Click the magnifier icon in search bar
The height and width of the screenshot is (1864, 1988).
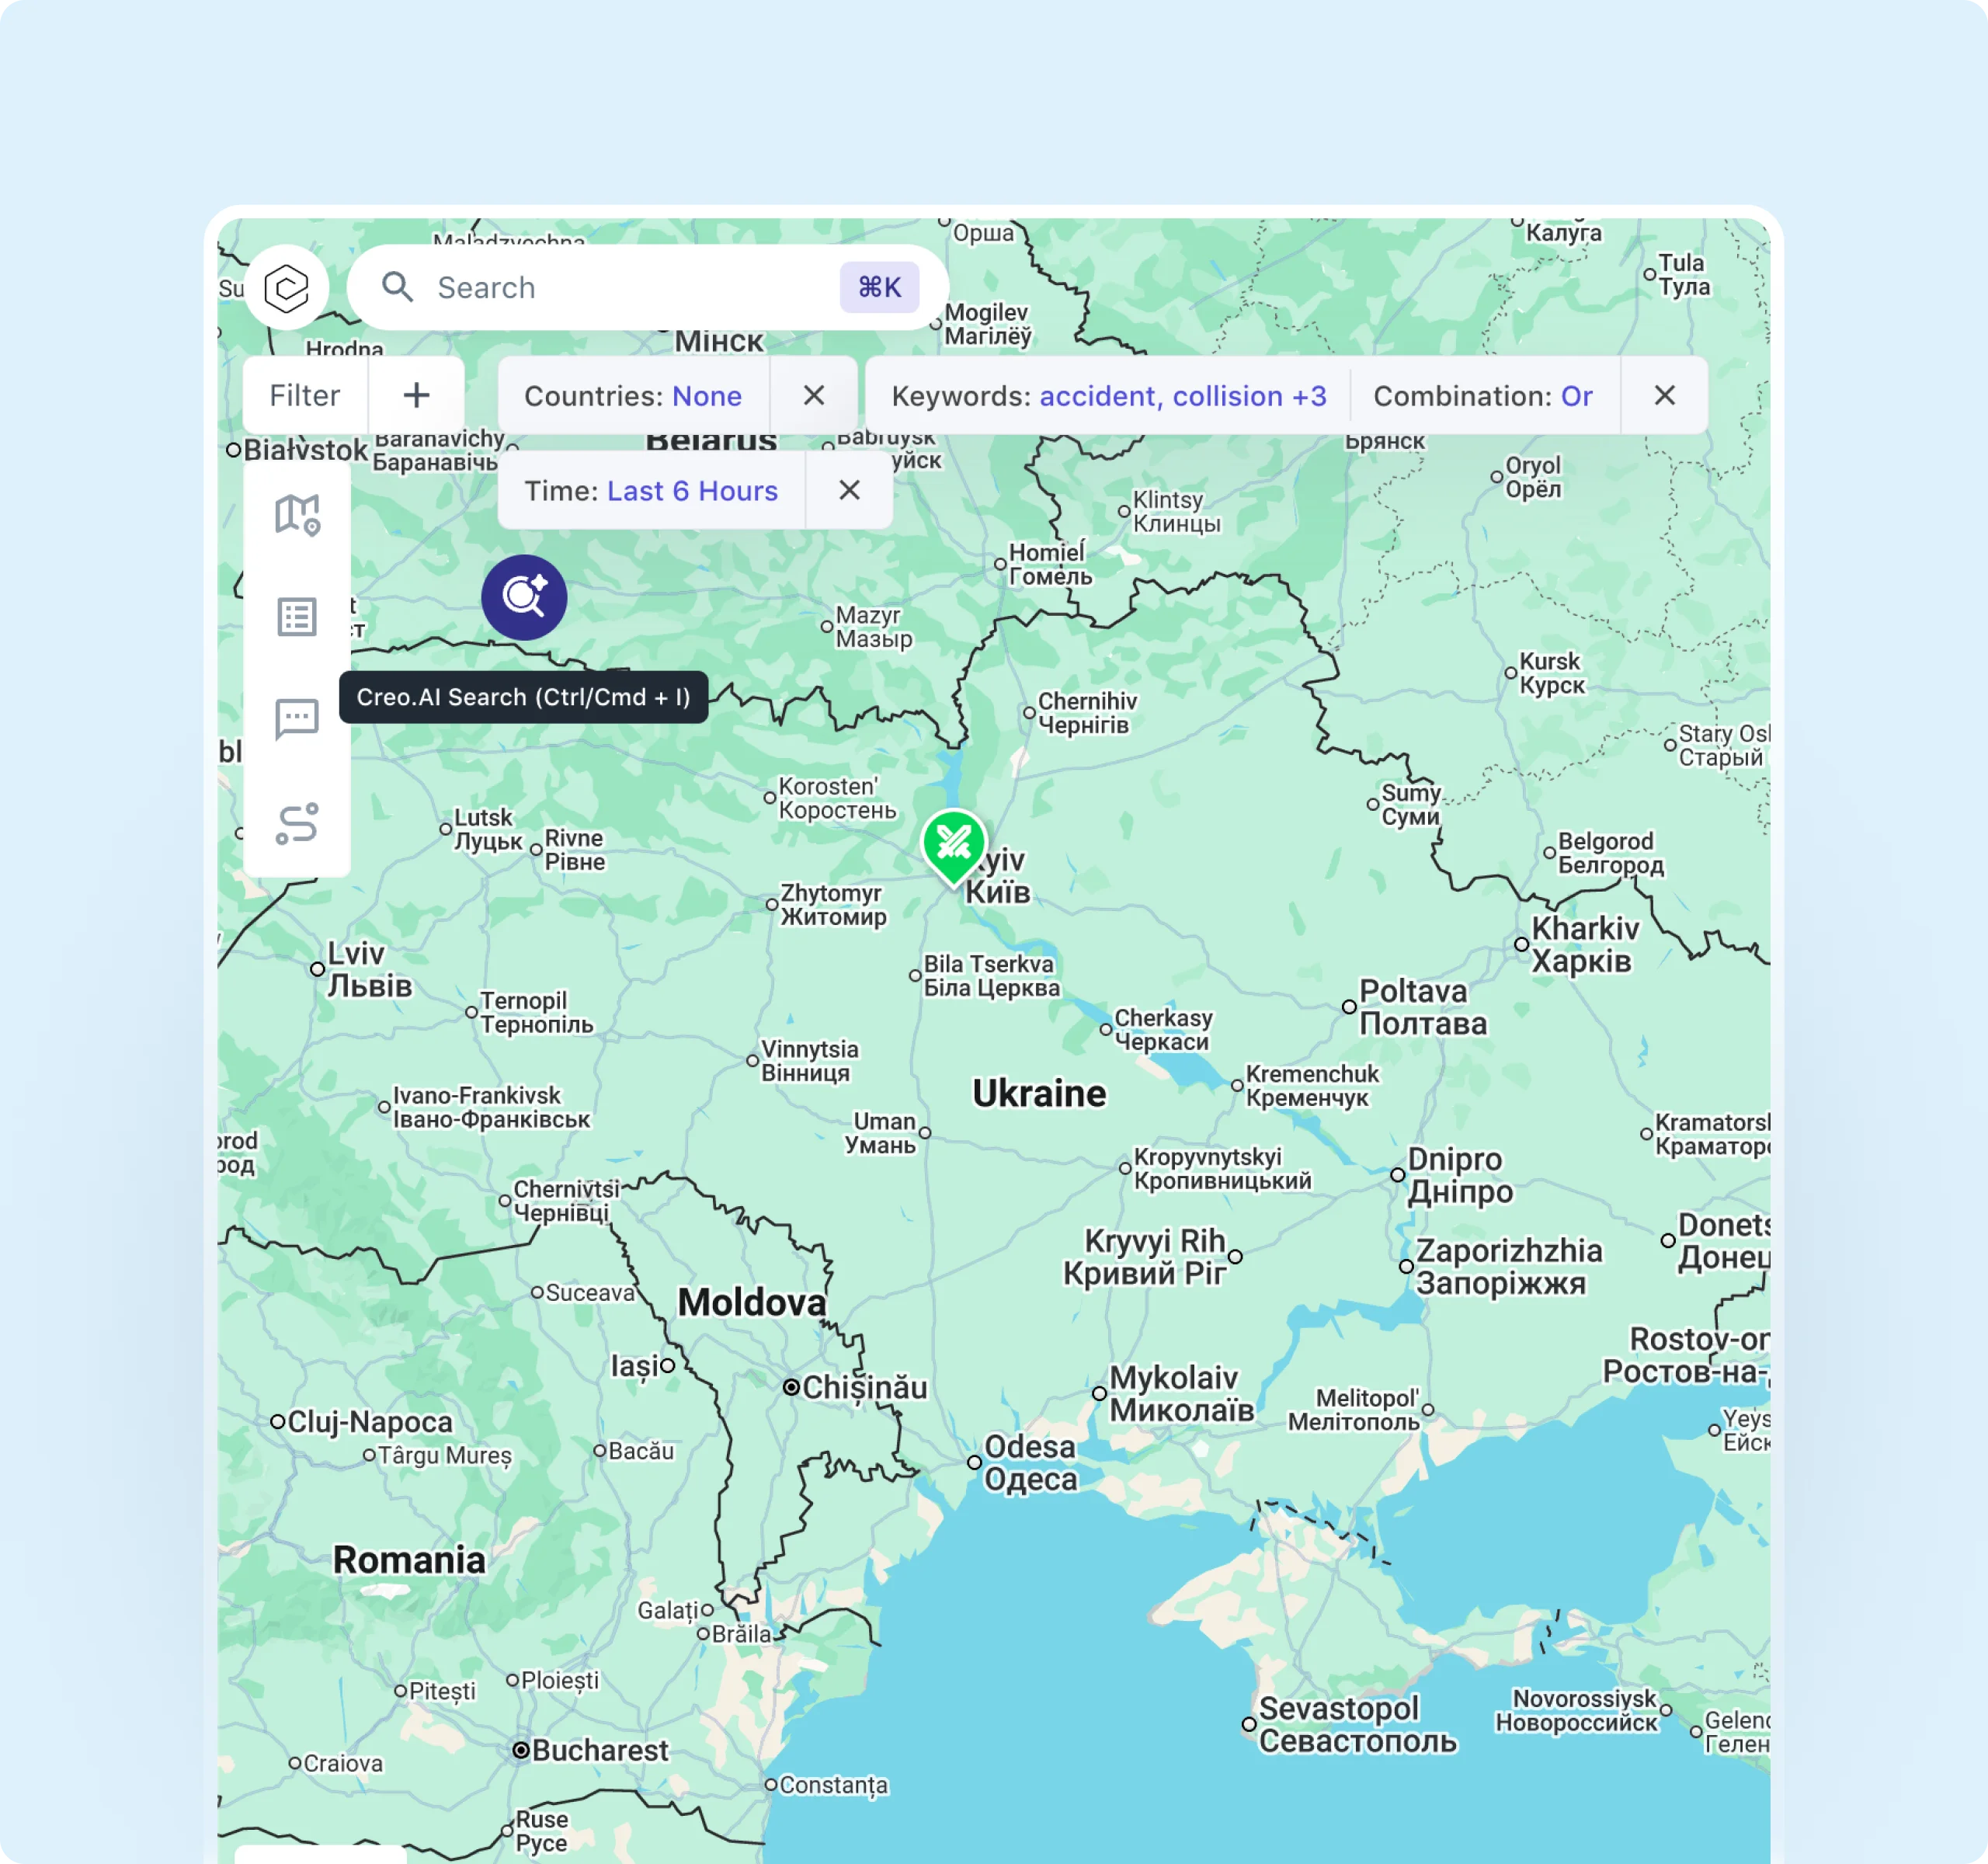click(397, 288)
